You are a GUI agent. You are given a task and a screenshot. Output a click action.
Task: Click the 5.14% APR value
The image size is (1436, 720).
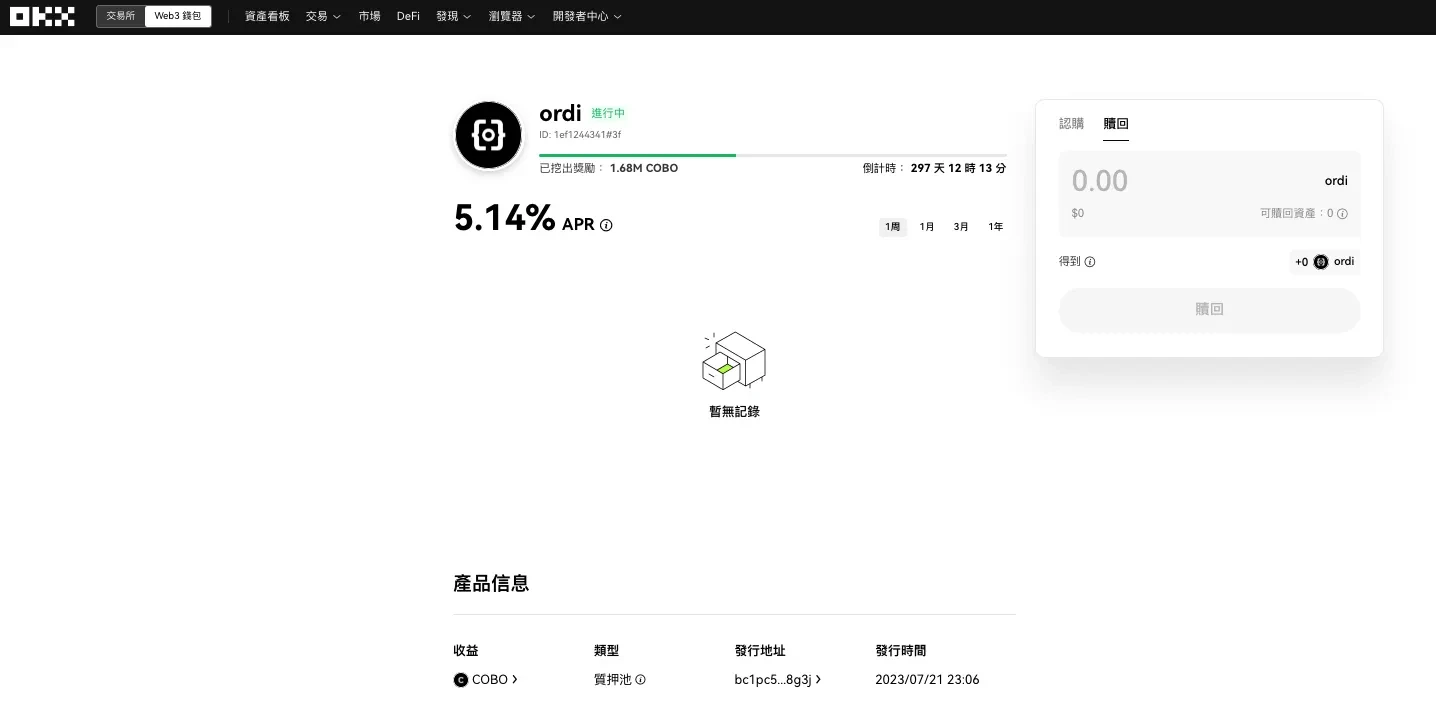tap(504, 218)
